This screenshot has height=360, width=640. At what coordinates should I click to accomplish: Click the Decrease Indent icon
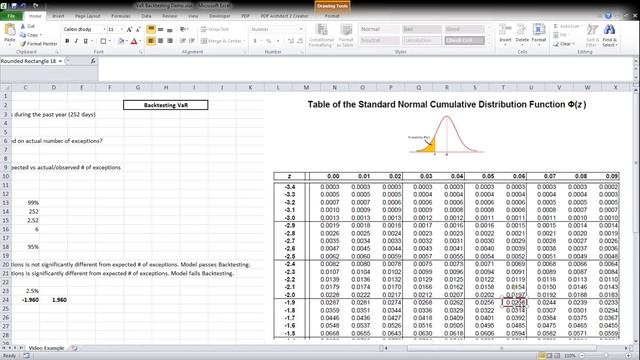coord(183,41)
